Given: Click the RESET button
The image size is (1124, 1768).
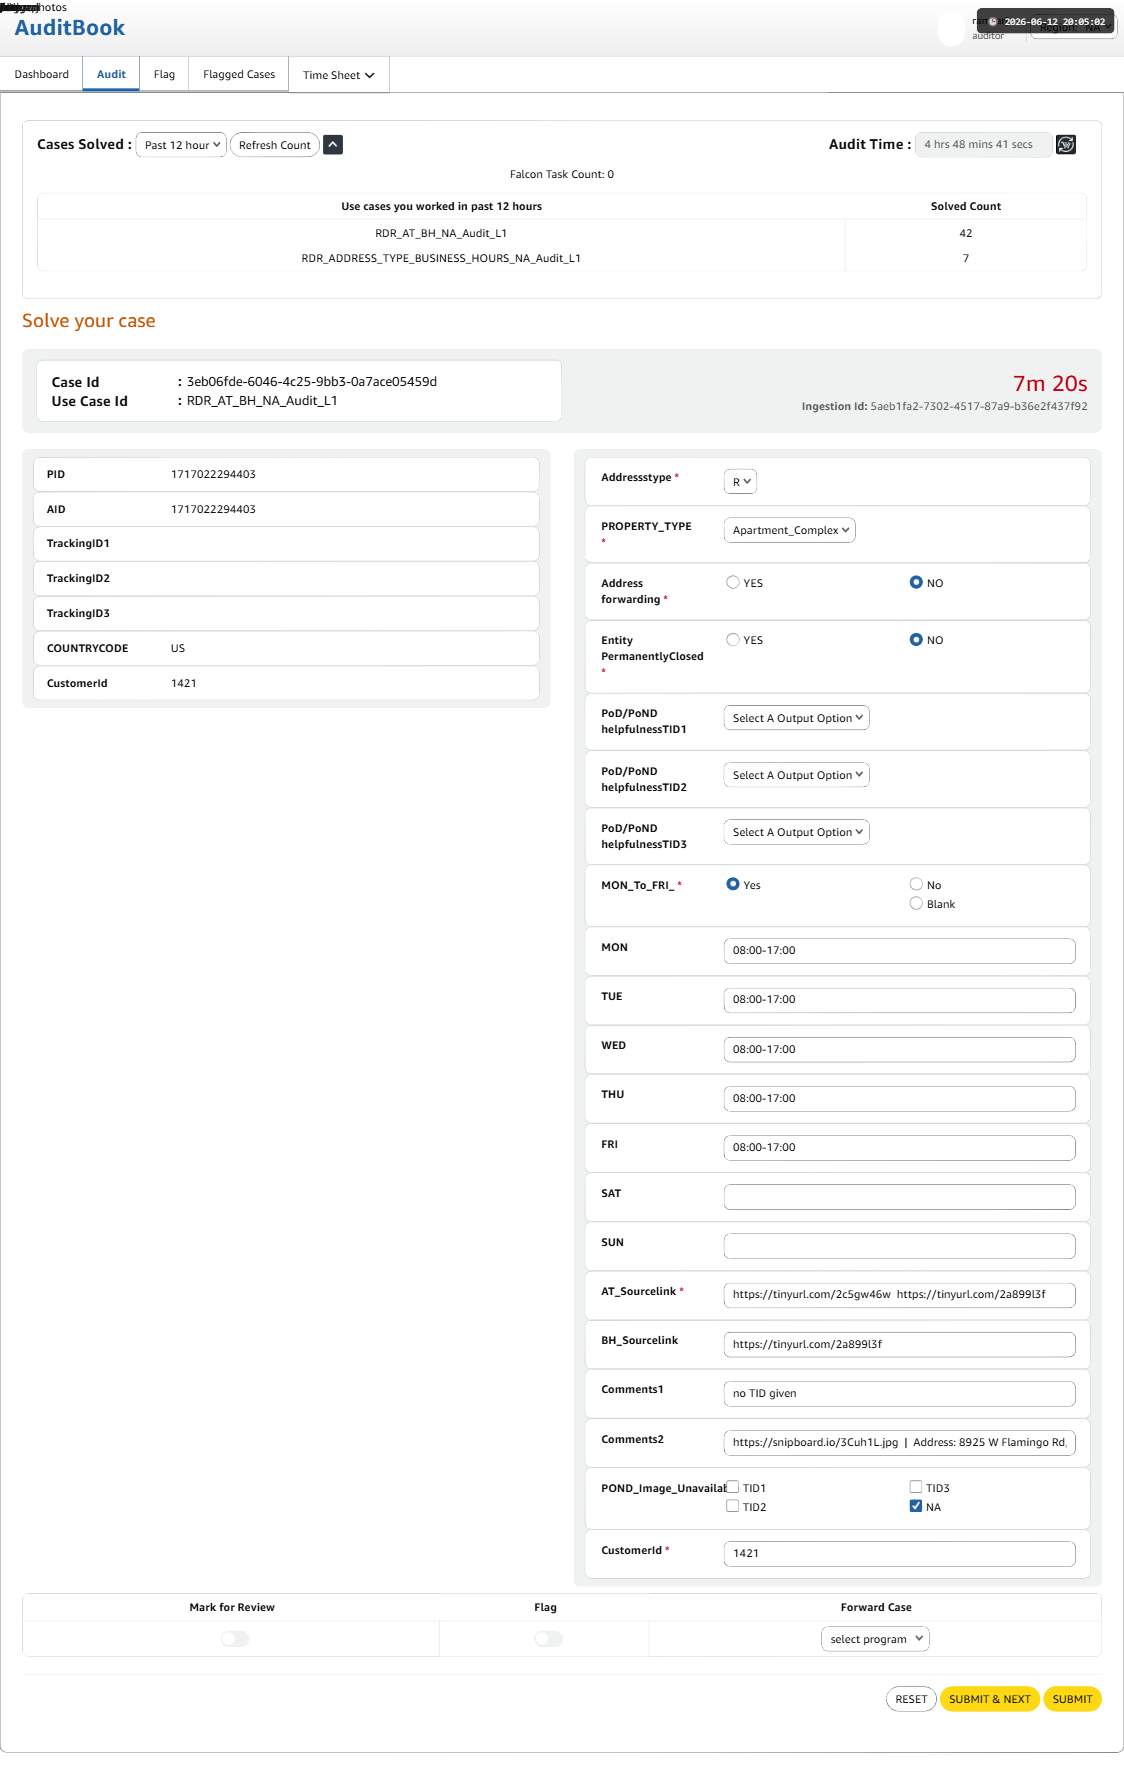Looking at the screenshot, I should (x=911, y=1699).
